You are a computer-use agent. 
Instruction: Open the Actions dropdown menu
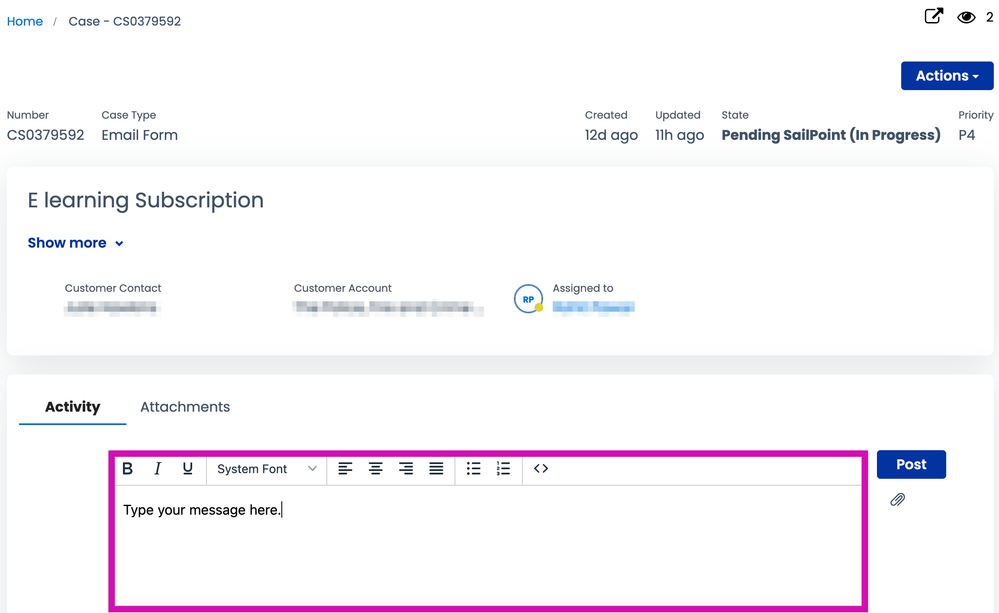(x=946, y=76)
